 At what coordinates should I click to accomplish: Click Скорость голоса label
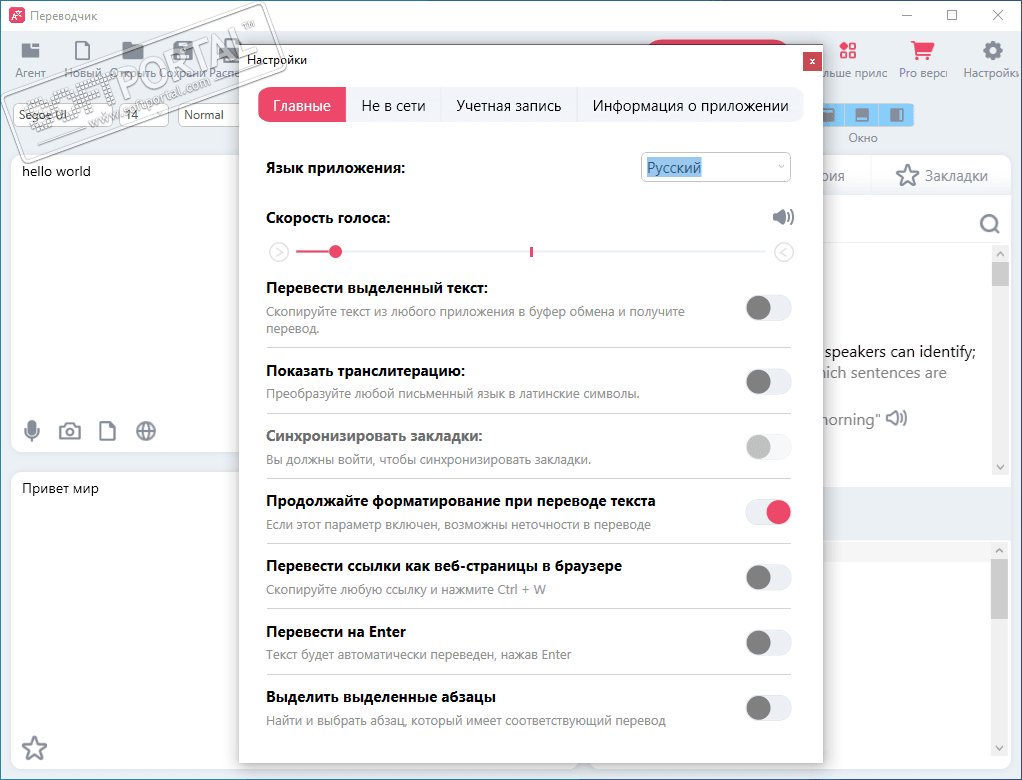click(328, 218)
